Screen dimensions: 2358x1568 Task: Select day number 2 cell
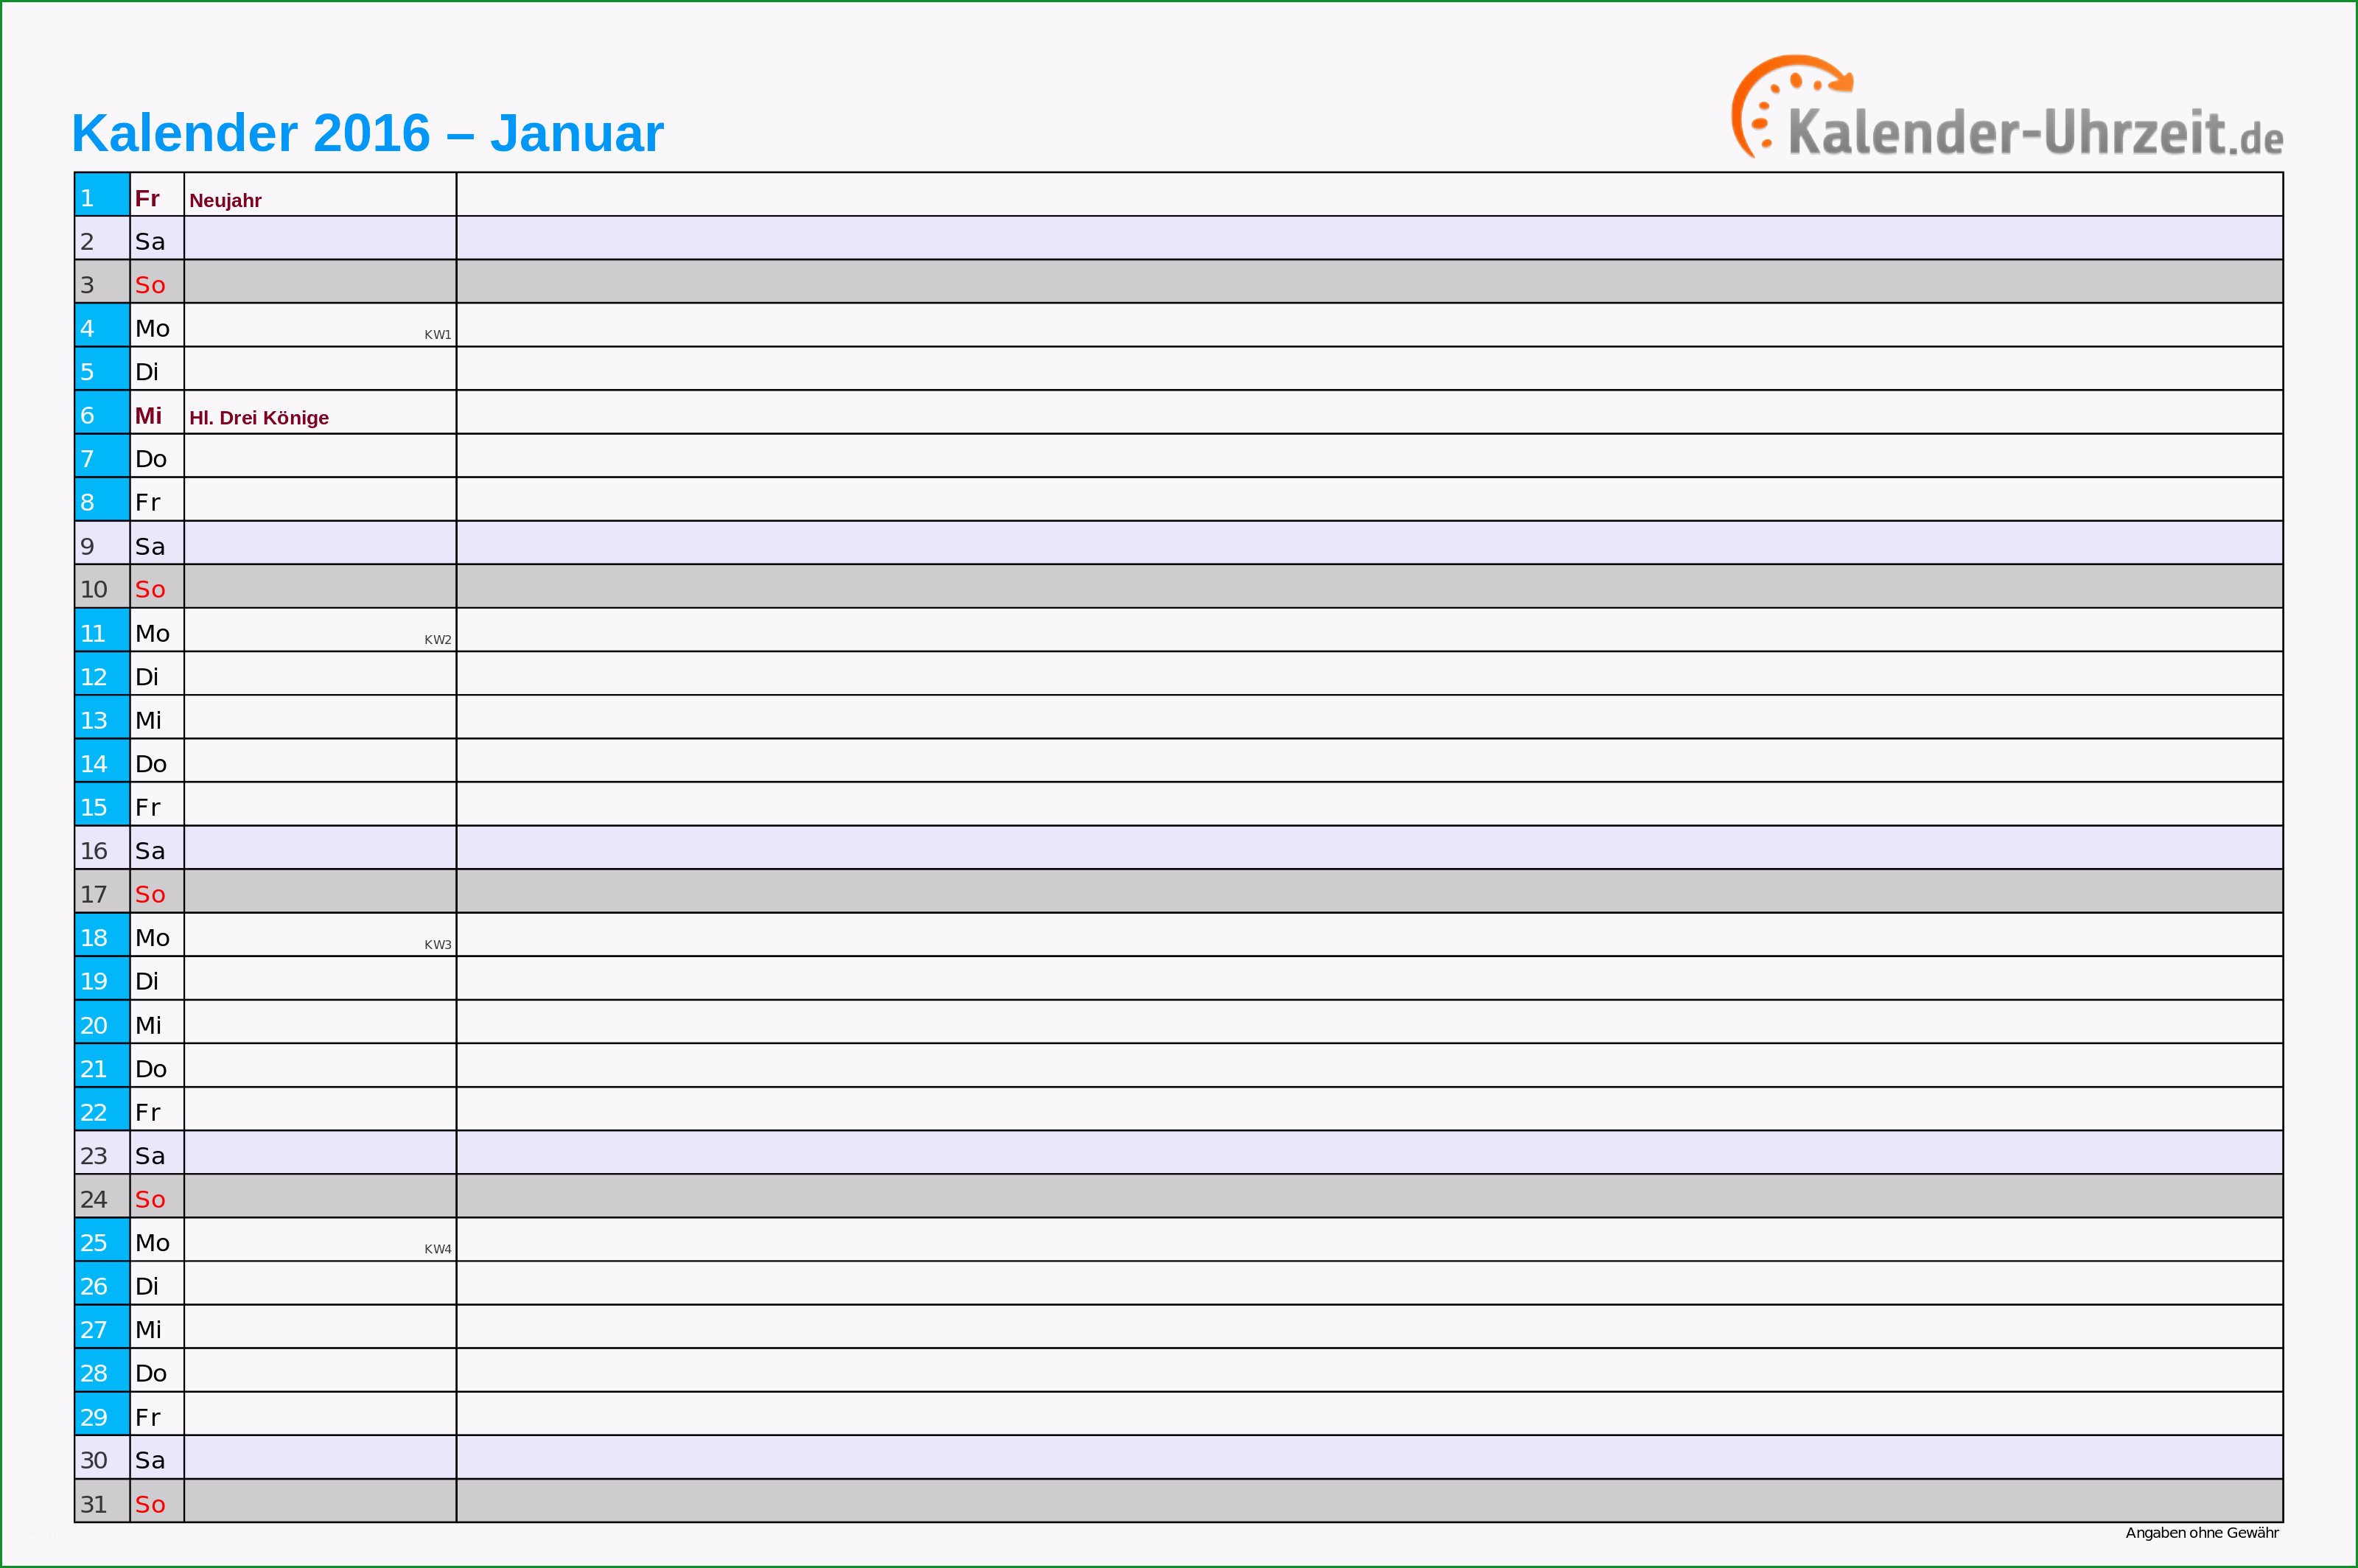tap(102, 238)
